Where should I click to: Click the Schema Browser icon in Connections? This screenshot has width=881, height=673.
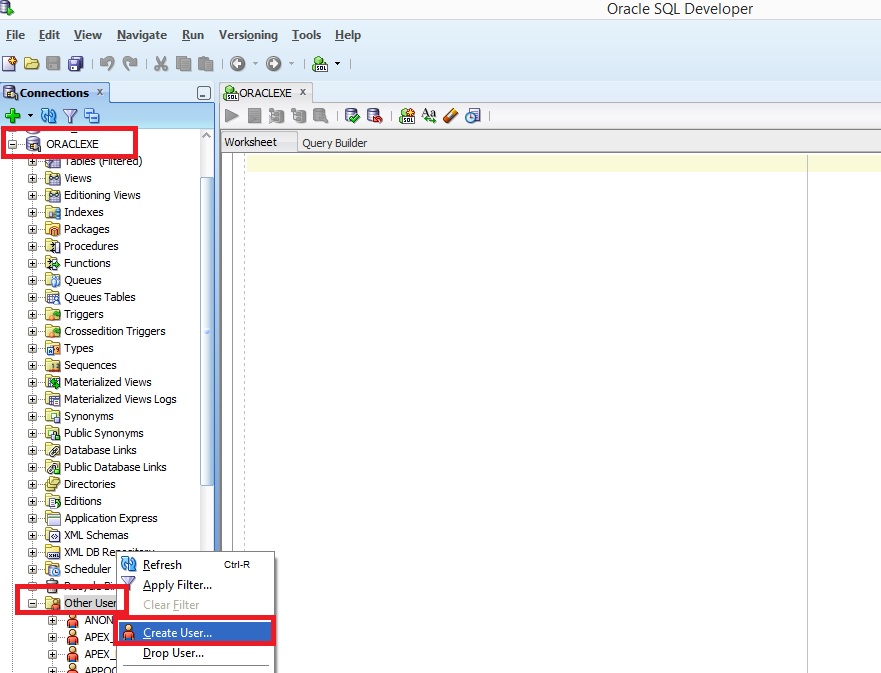click(x=92, y=116)
